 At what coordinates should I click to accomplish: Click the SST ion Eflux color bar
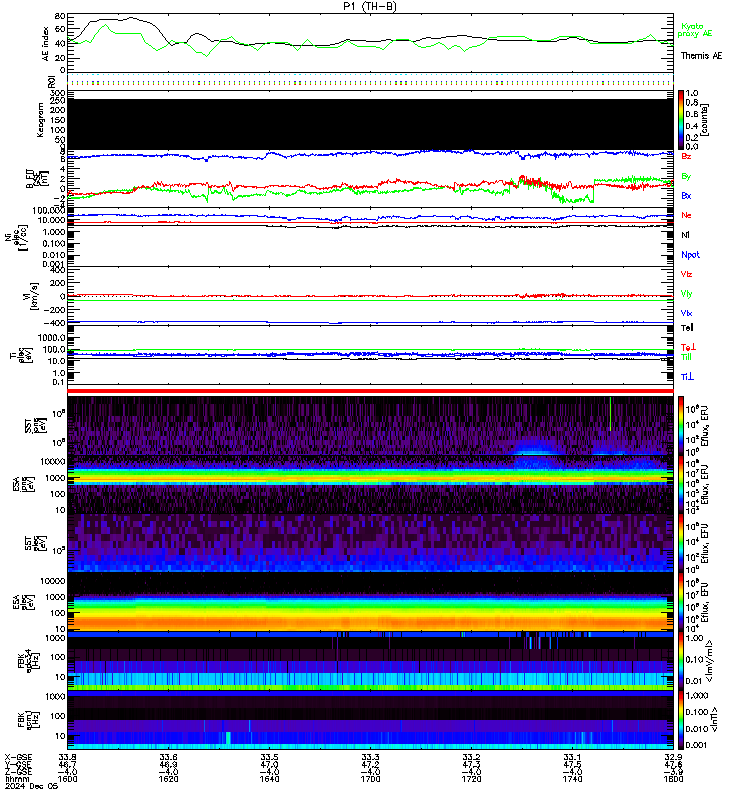coord(681,426)
